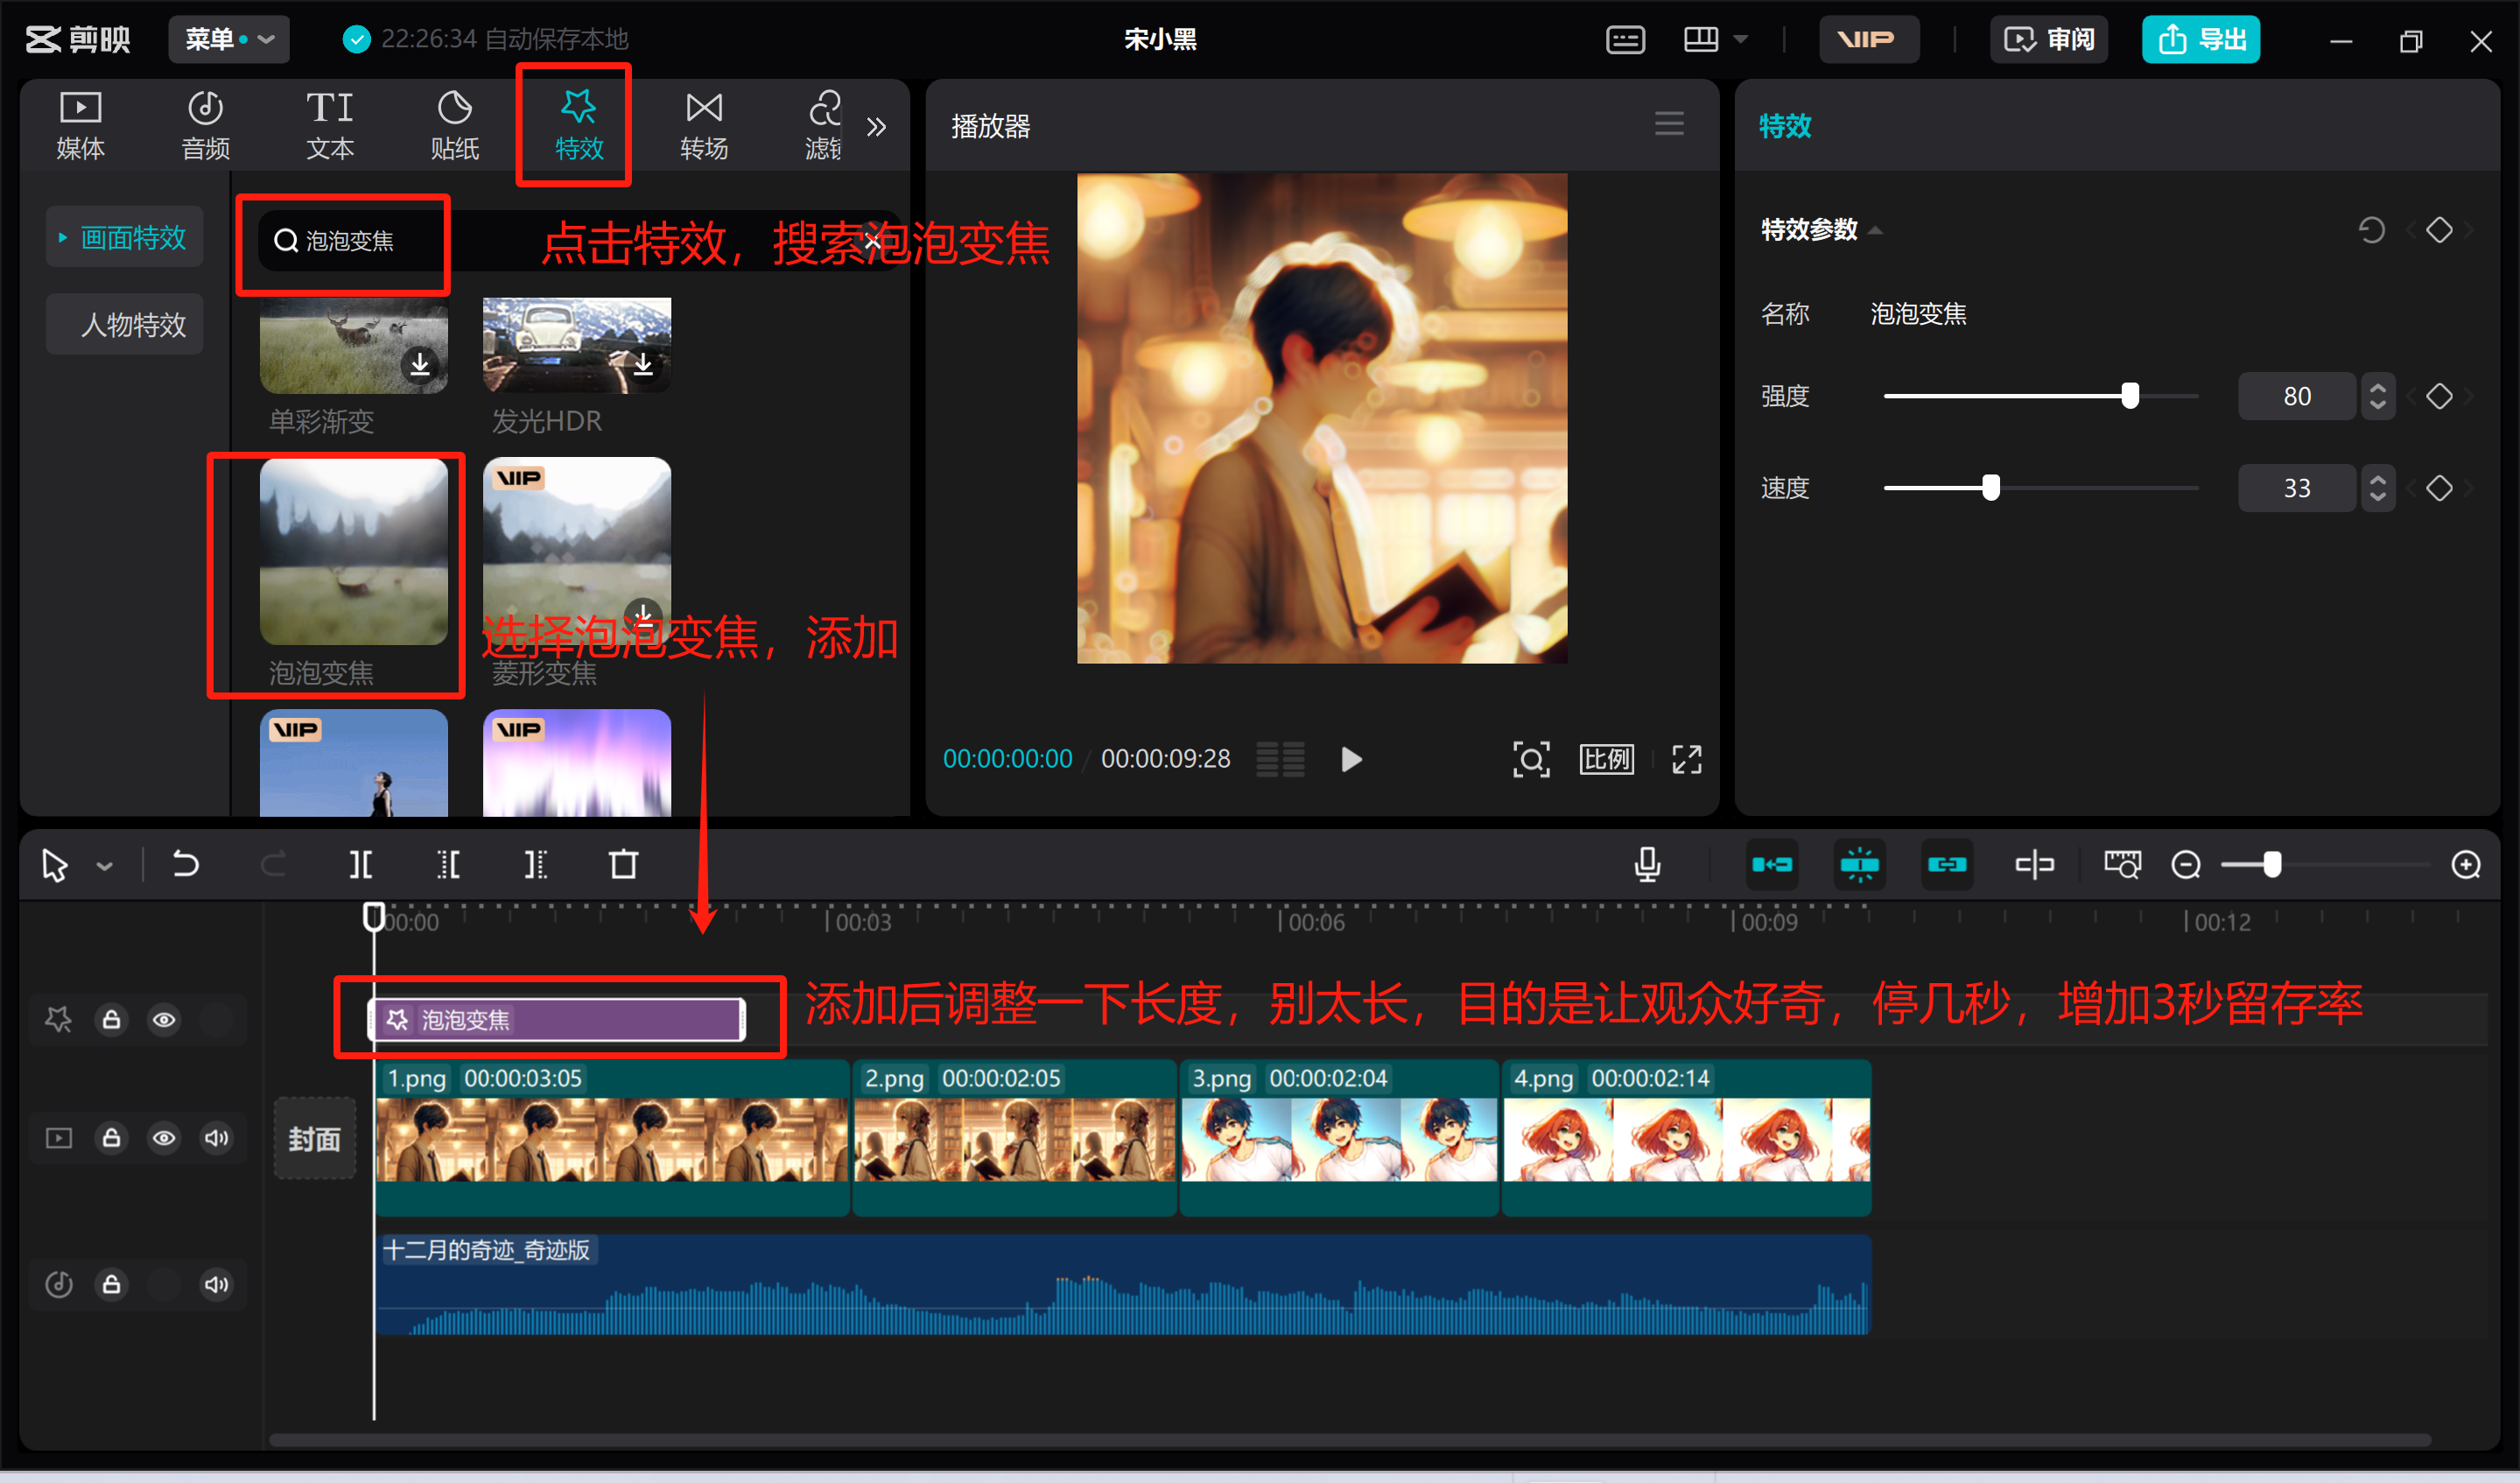
Task: Expand more tabs with double chevron
Action: click(x=877, y=127)
